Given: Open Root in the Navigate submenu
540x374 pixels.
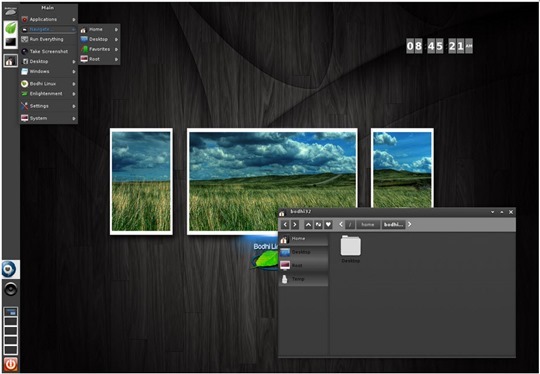Looking at the screenshot, I should tap(99, 59).
